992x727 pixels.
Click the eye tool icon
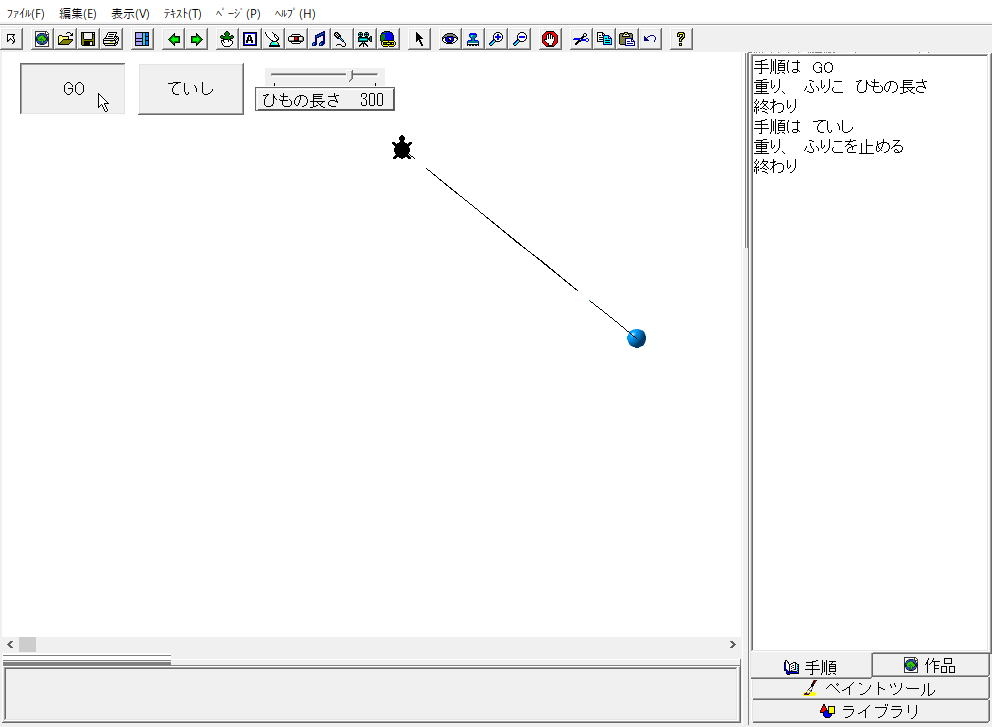(x=450, y=39)
